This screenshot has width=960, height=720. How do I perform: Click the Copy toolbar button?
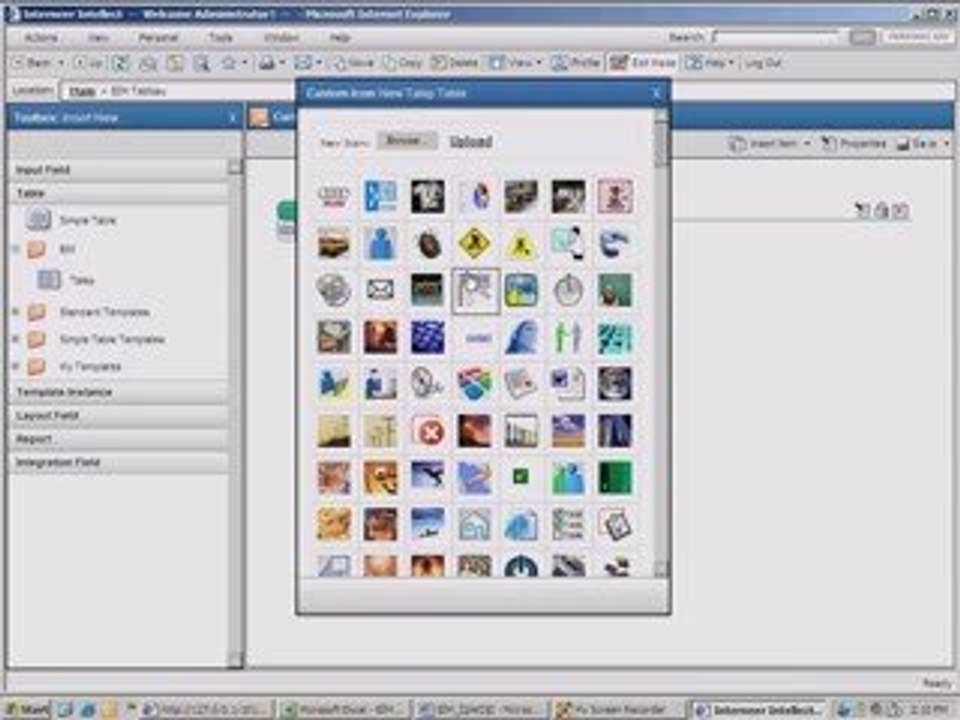click(402, 62)
